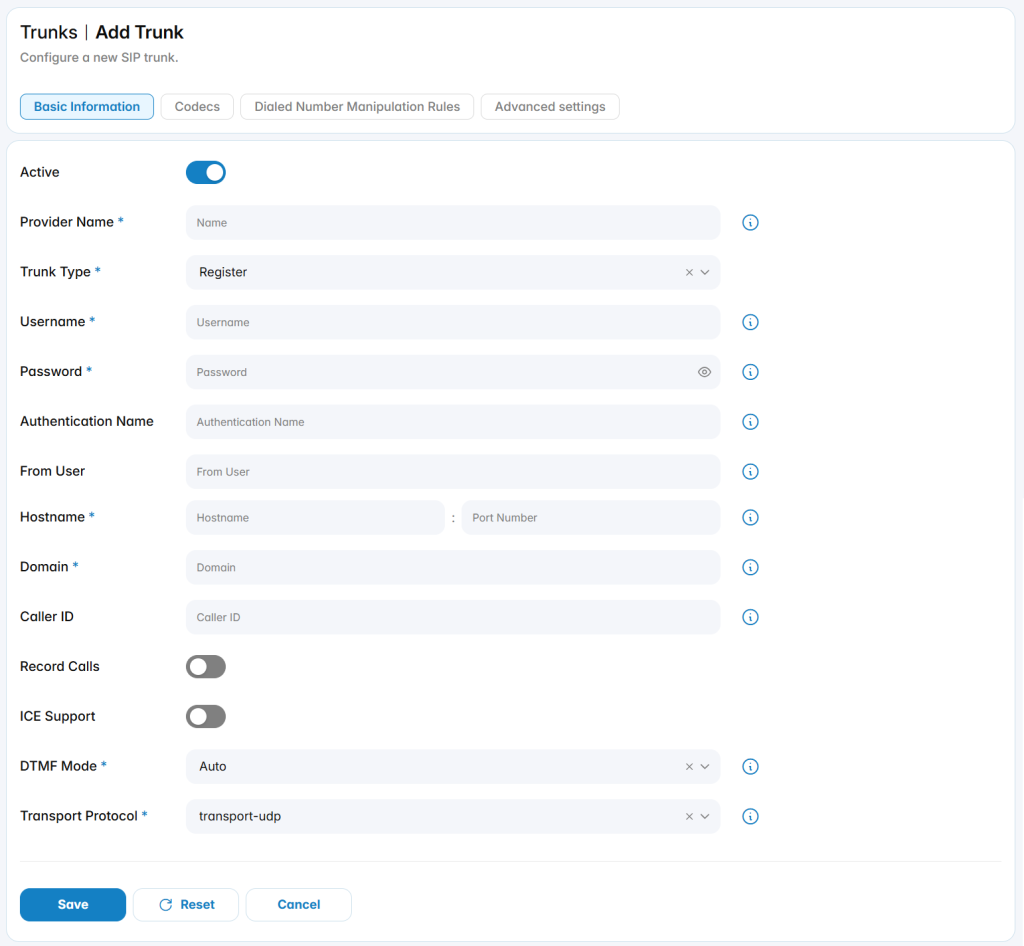Open info icon for Transport Protocol
The height and width of the screenshot is (946, 1024).
tap(750, 816)
